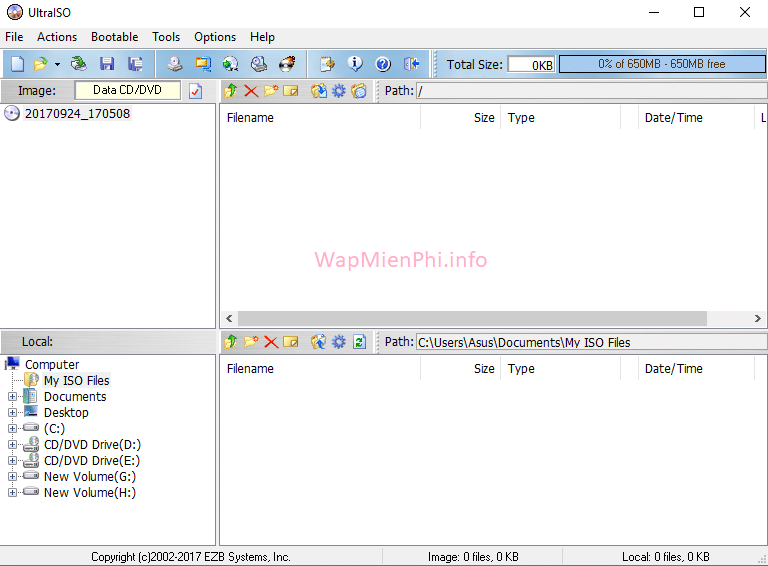Click the Exit door toolbar icon
Viewport: 768px width, 566px height.
pos(411,64)
